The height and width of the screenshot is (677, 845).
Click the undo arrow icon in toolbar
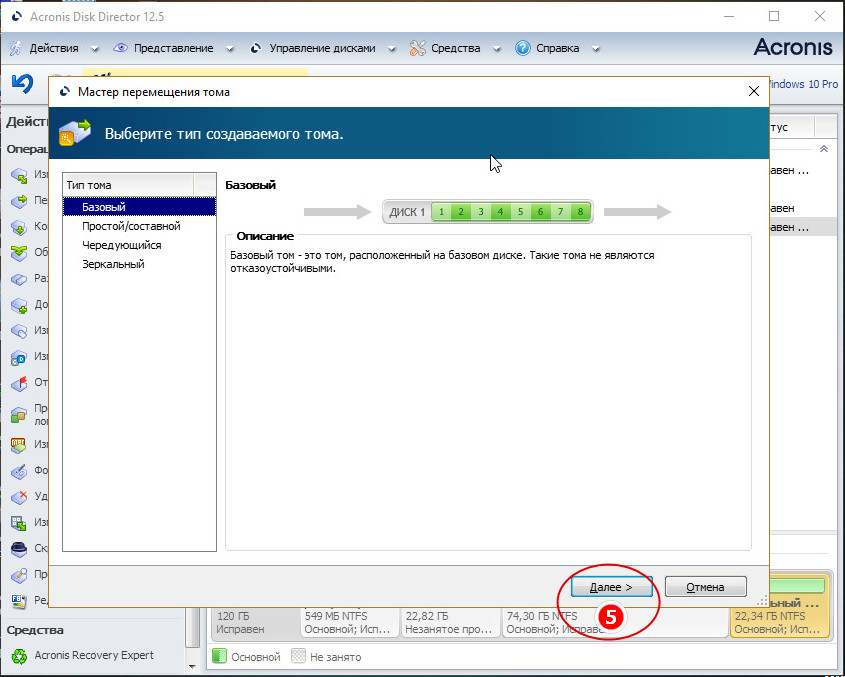coord(22,83)
